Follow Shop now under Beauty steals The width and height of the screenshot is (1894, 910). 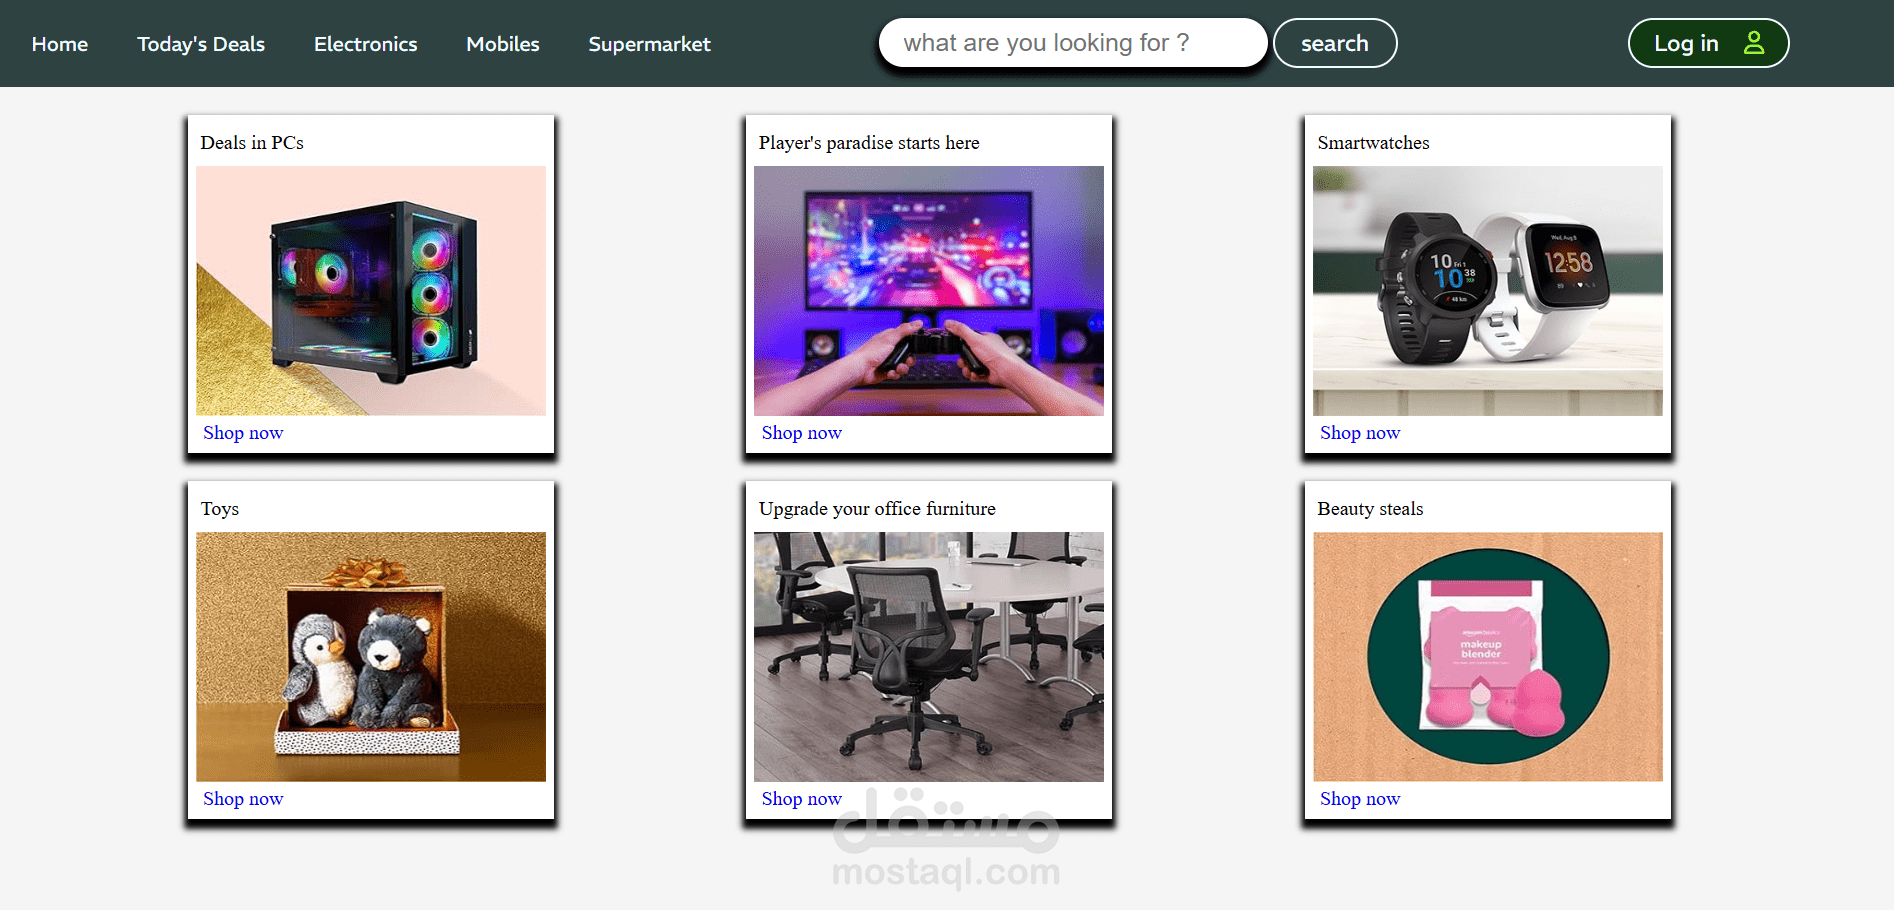click(1360, 799)
